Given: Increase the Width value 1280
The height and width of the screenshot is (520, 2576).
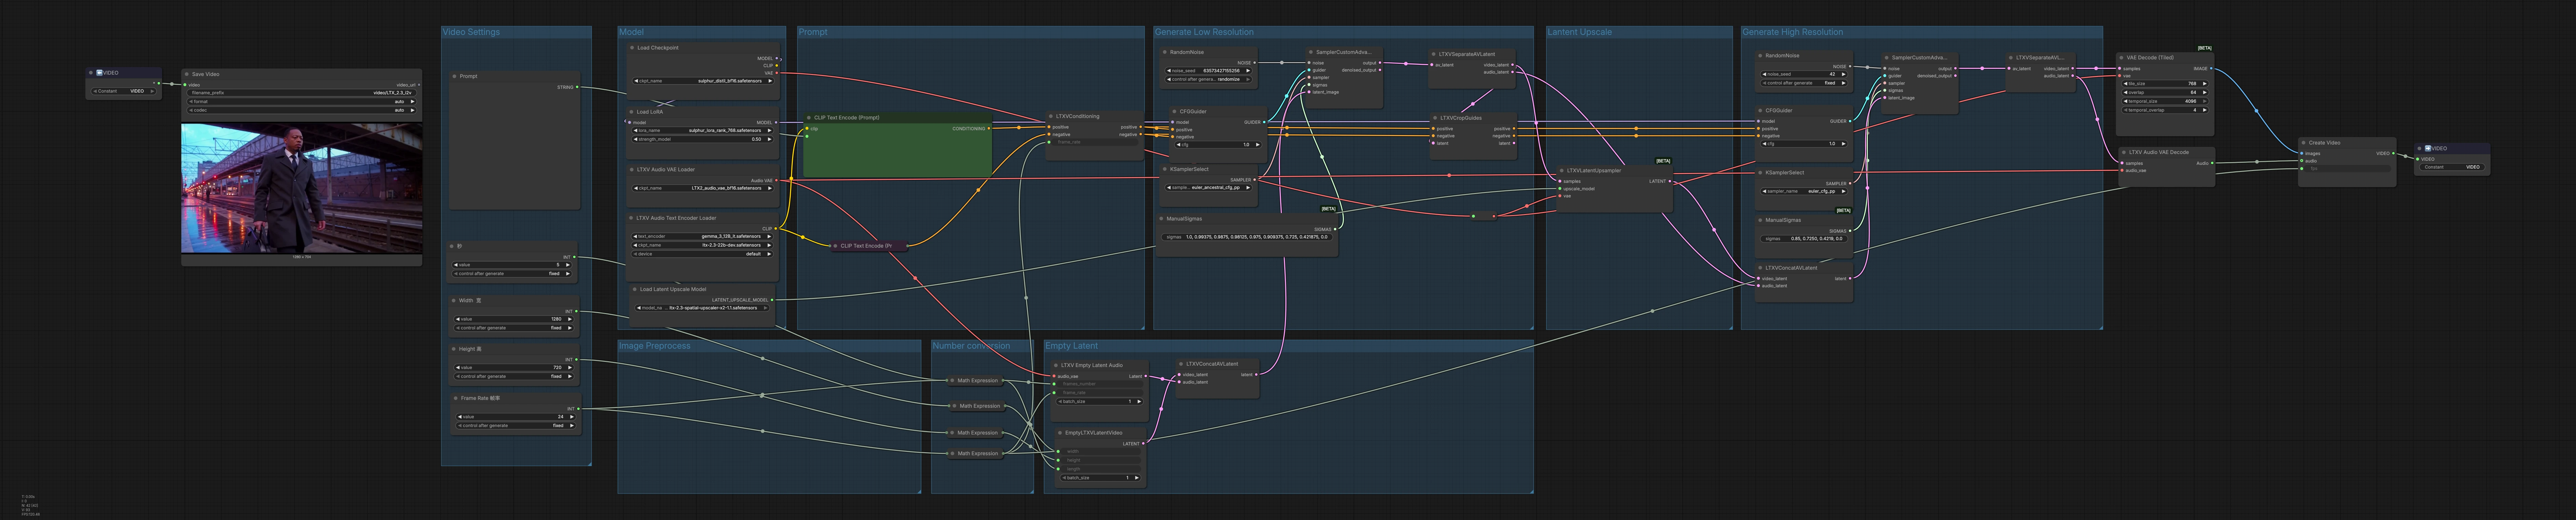Looking at the screenshot, I should click(x=570, y=319).
